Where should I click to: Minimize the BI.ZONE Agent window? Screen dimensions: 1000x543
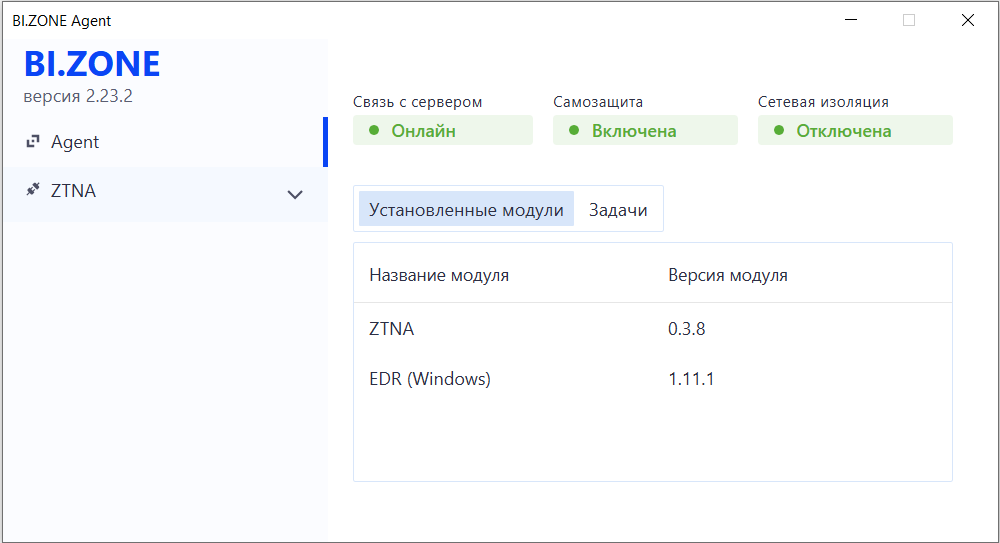pyautogui.click(x=851, y=20)
